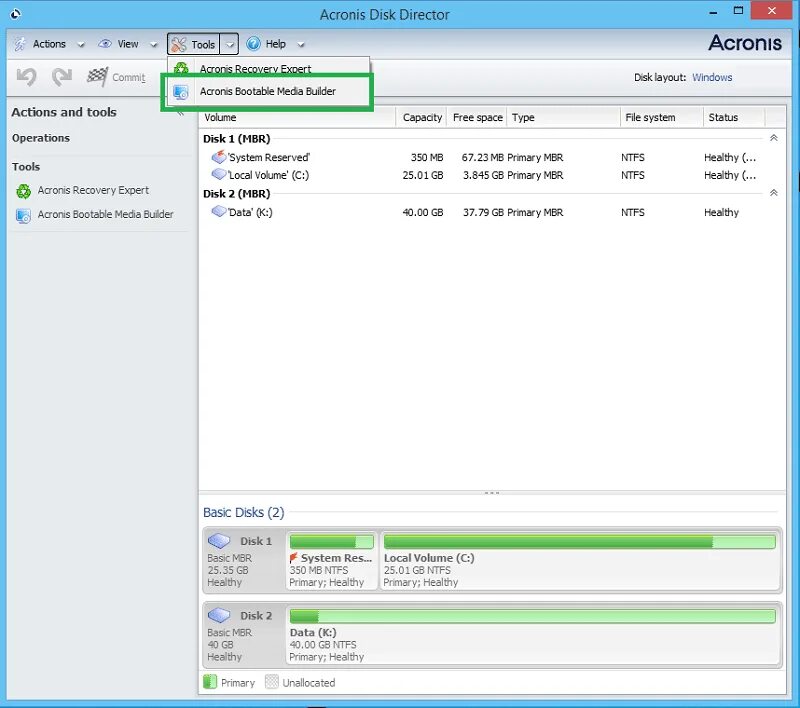Click the Disk 2 drive icon in Basic Disks
The image size is (800, 708).
[x=219, y=615]
